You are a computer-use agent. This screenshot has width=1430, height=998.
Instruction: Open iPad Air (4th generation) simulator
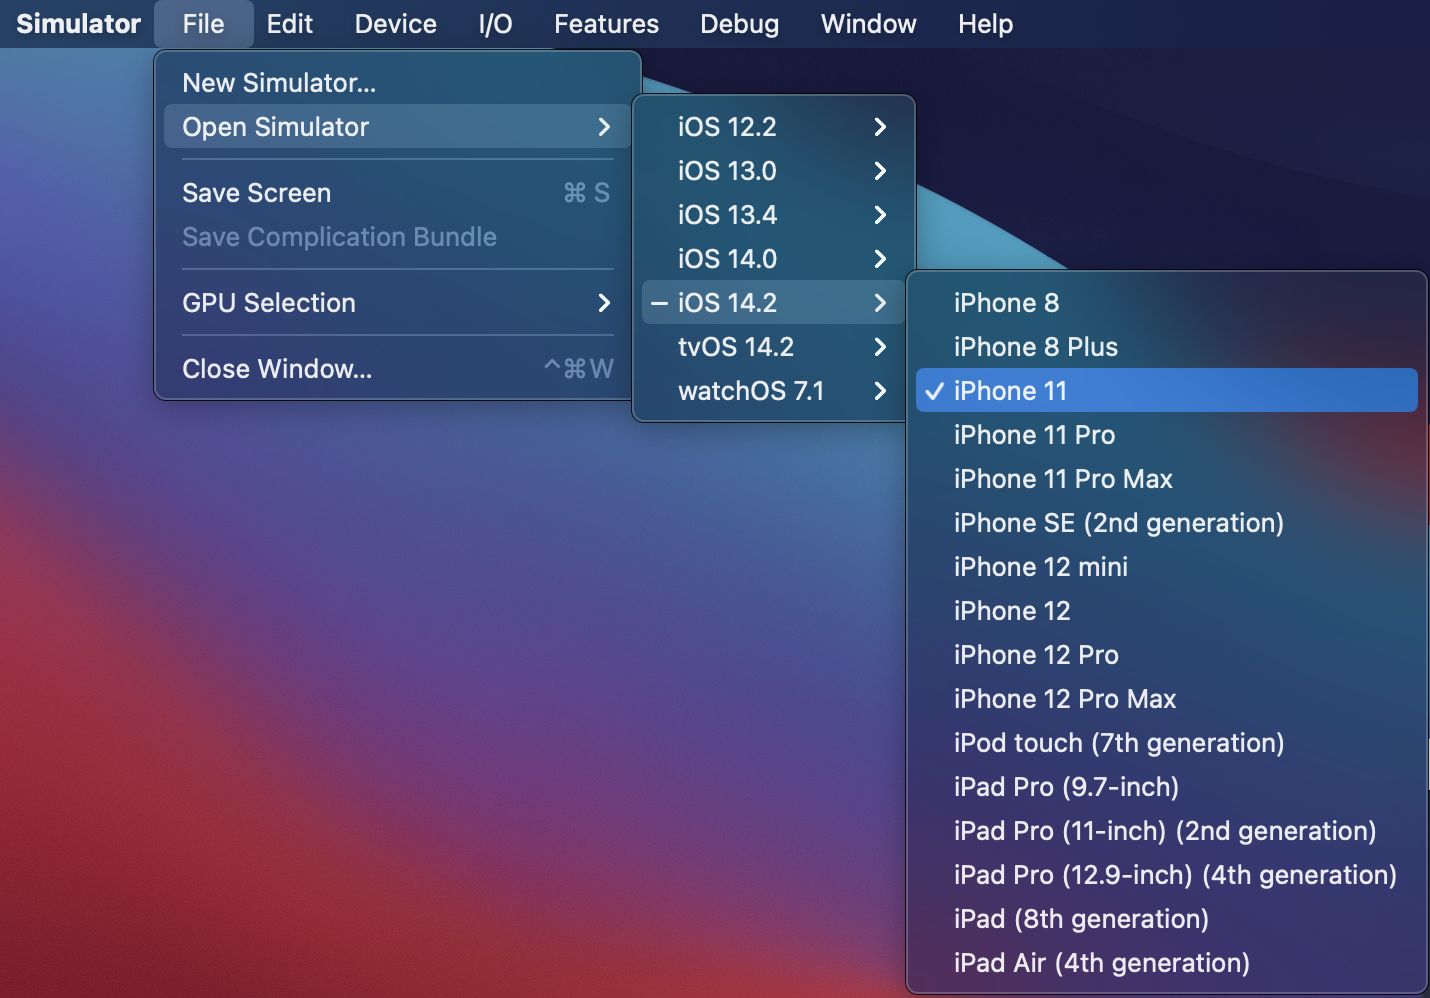tap(1167, 963)
